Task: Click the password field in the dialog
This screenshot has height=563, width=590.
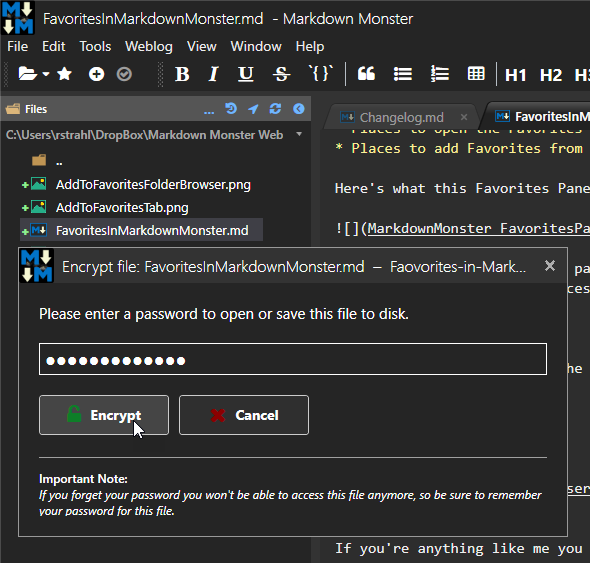Action: coord(293,359)
